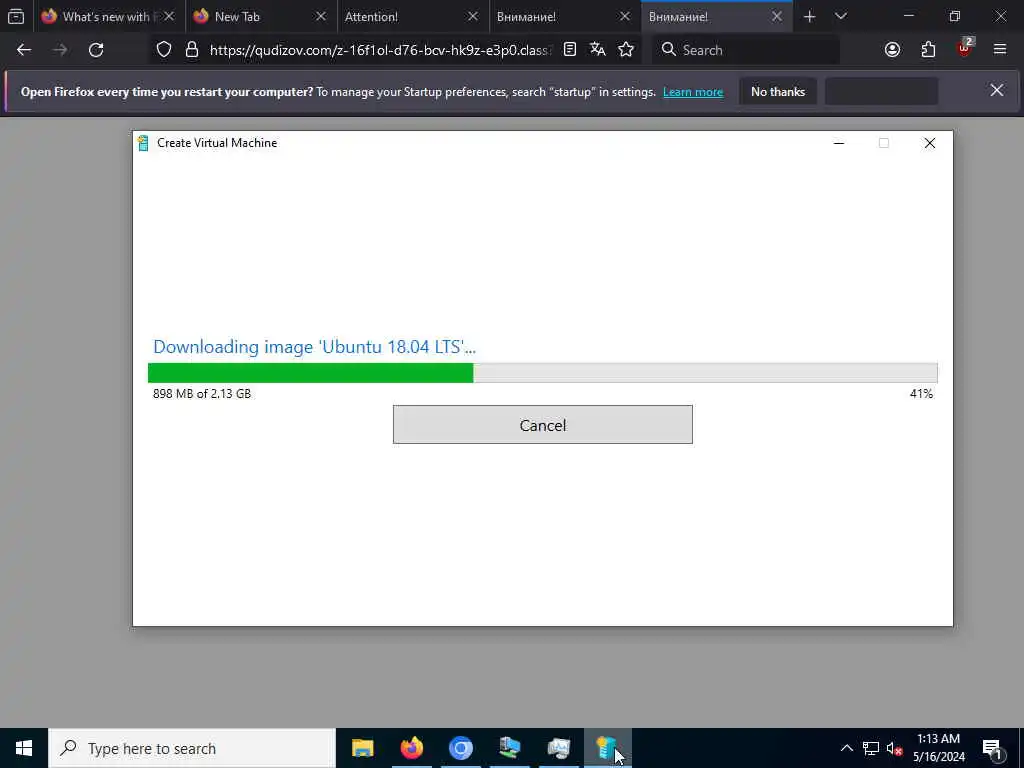Open the Firefox hamburger menu
The image size is (1024, 768).
(x=1000, y=50)
